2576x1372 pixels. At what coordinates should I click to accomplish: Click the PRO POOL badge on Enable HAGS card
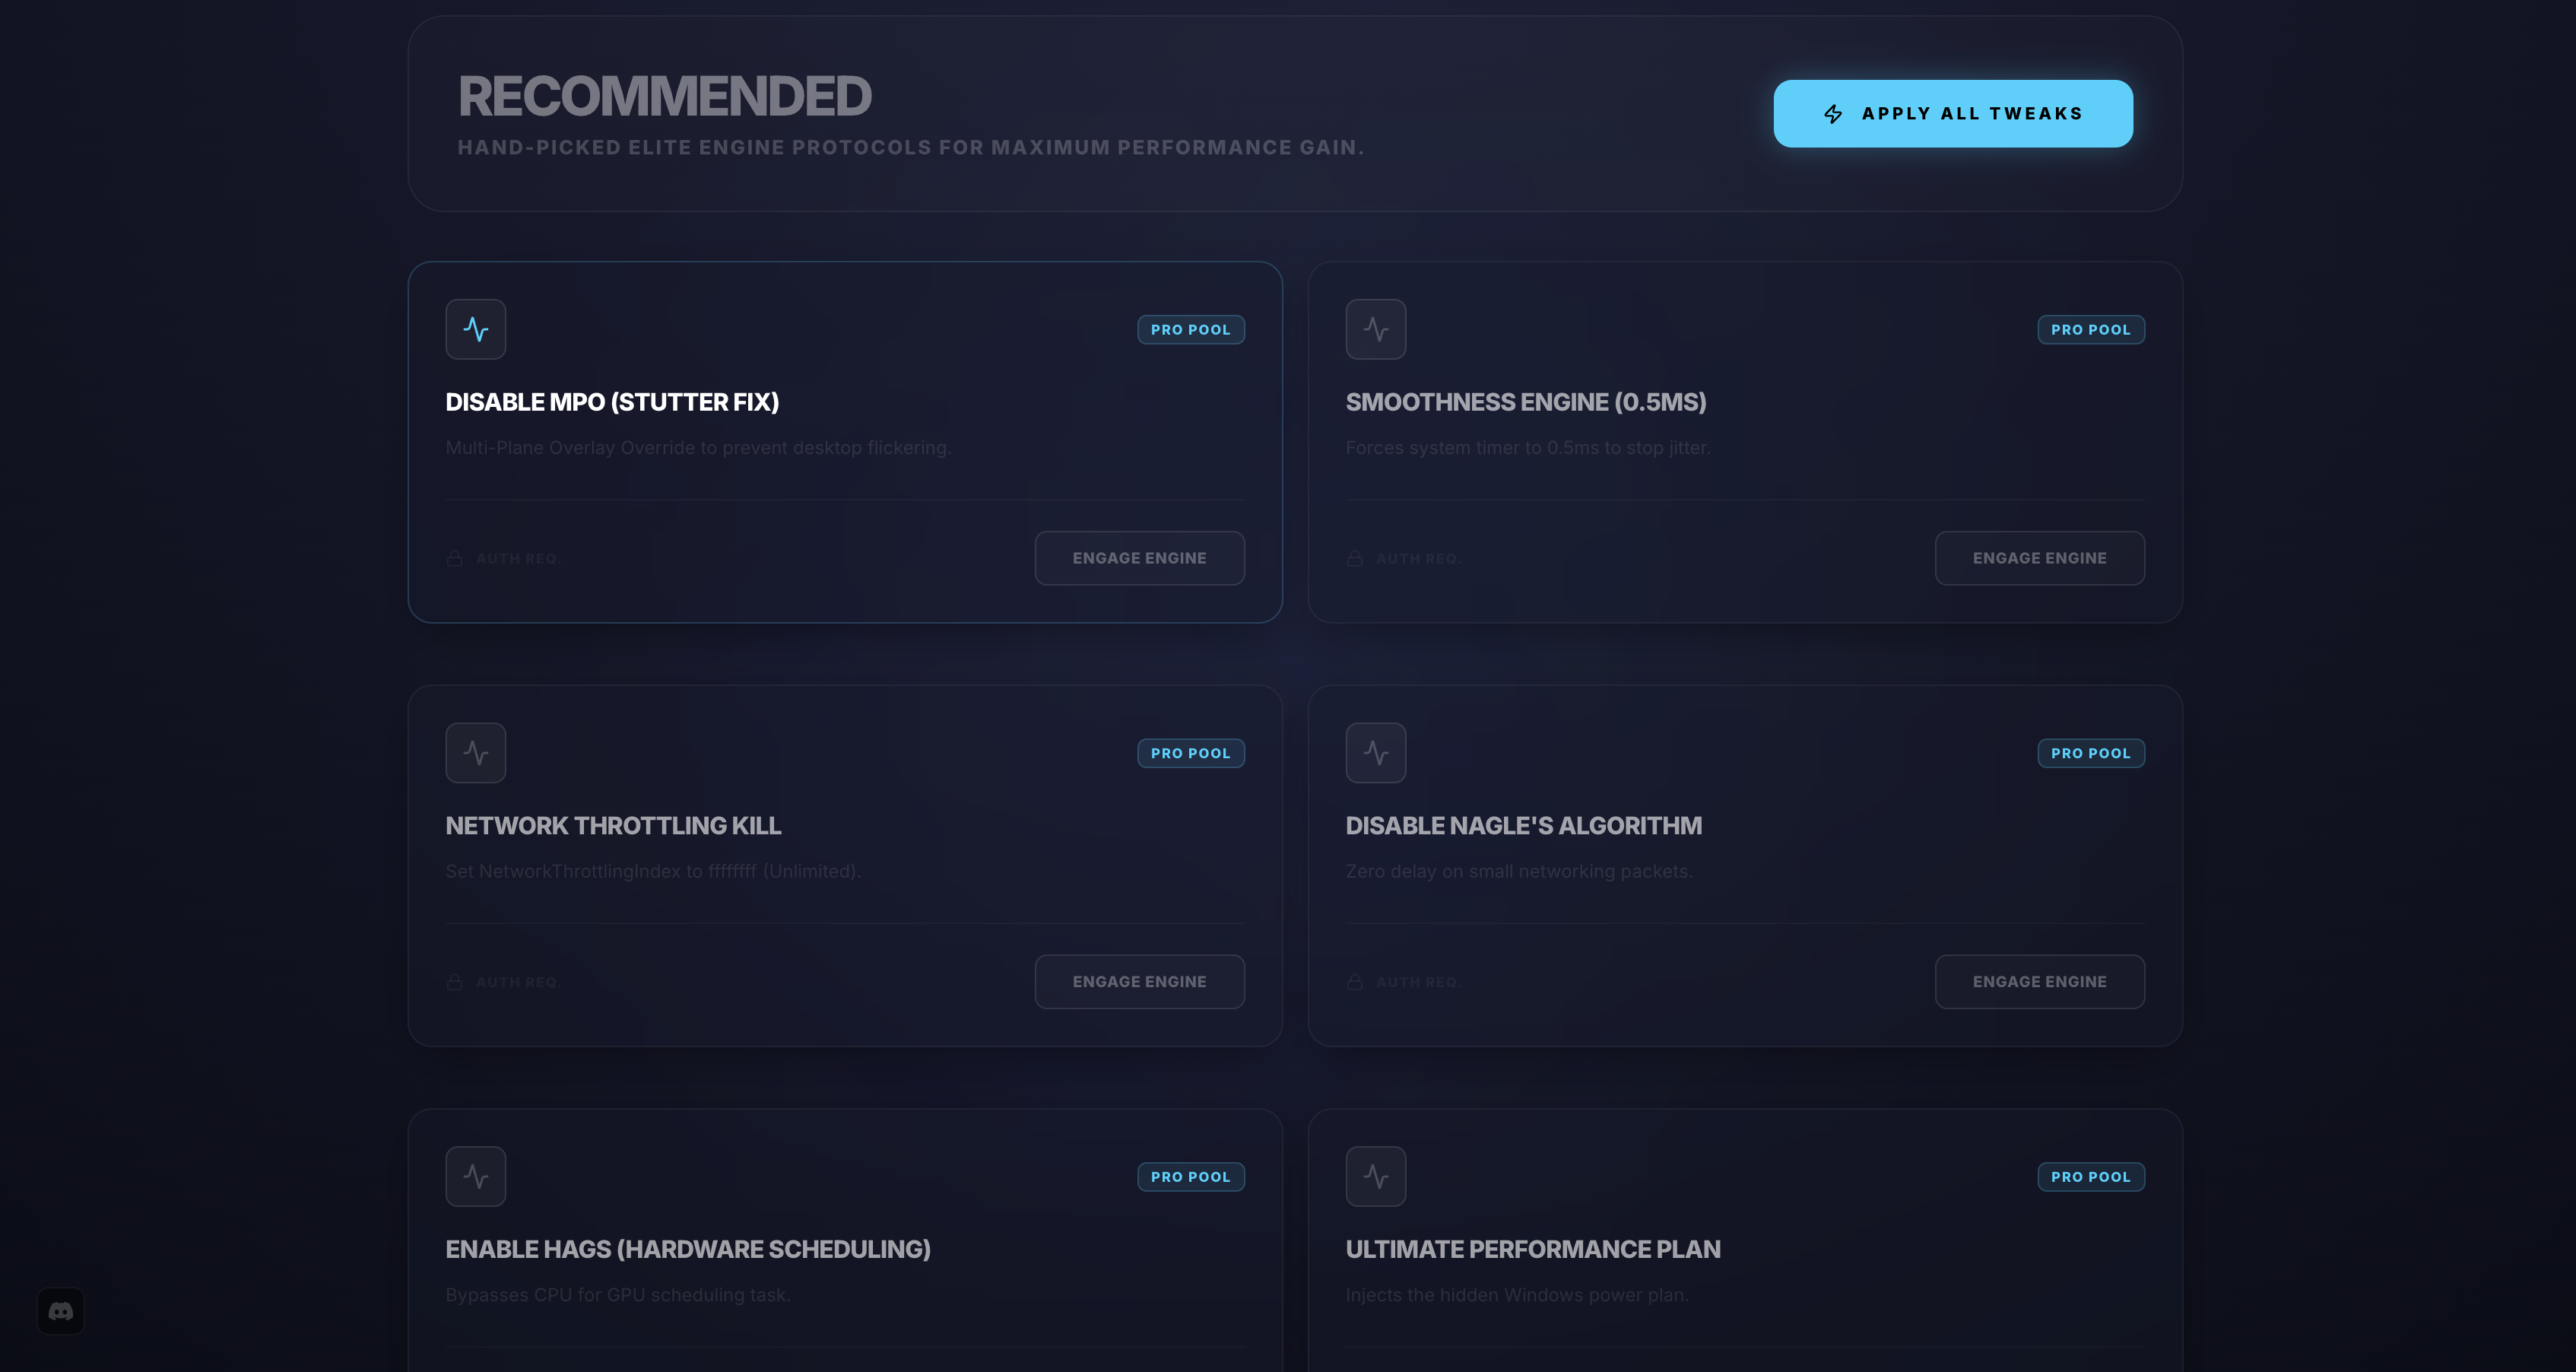pos(1190,1177)
